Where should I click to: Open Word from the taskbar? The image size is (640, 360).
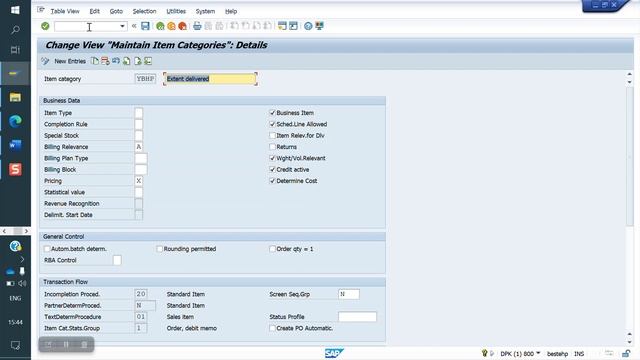pyautogui.click(x=15, y=145)
